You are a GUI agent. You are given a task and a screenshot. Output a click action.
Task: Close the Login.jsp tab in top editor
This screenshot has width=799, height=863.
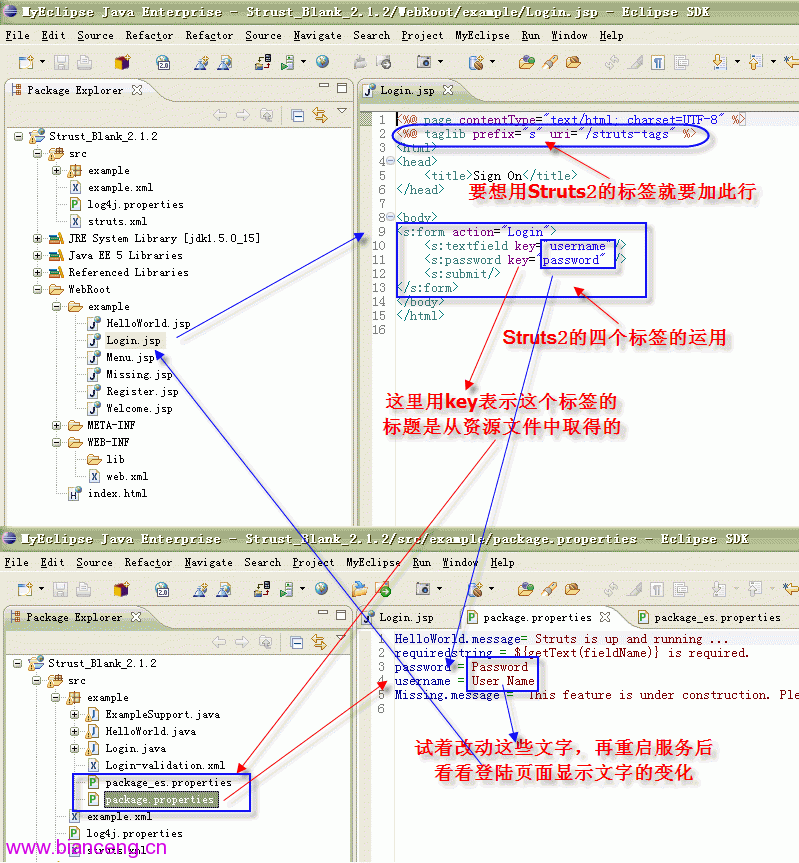[x=448, y=90]
